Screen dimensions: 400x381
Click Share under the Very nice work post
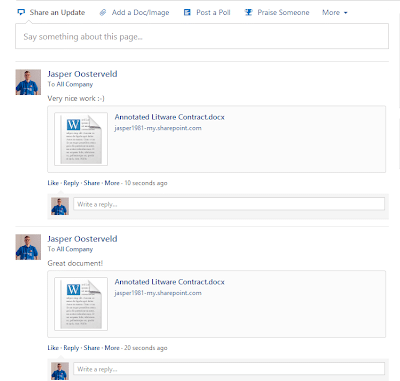tap(92, 183)
